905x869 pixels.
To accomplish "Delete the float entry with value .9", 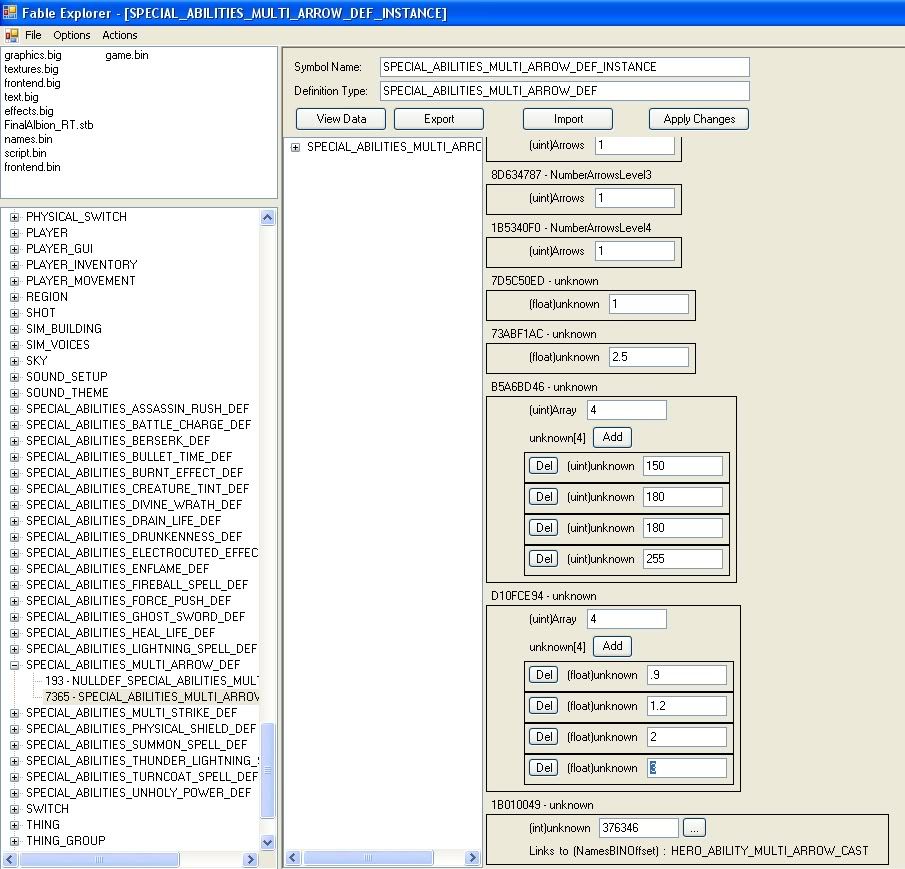I will click(x=544, y=675).
